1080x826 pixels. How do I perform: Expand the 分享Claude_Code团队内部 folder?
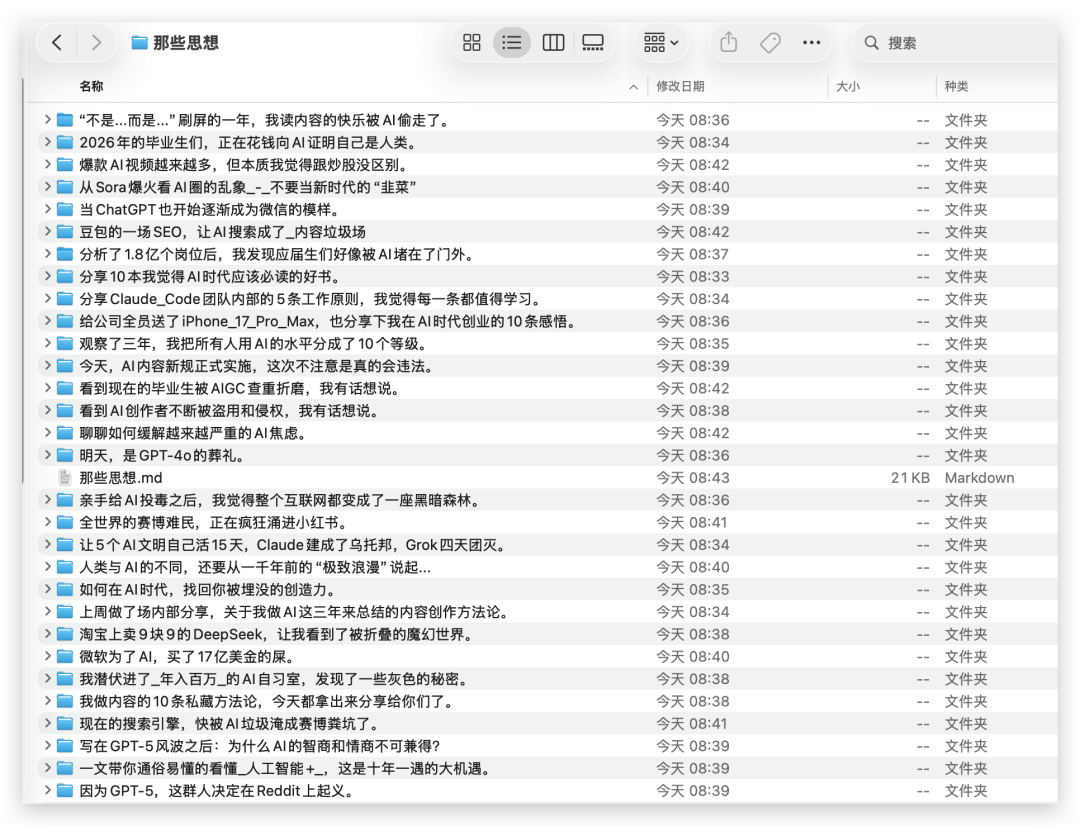coord(48,299)
